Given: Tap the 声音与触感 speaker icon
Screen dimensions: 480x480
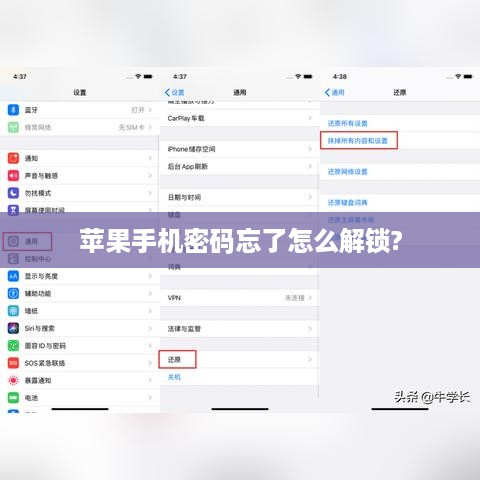Looking at the screenshot, I should (13, 175).
